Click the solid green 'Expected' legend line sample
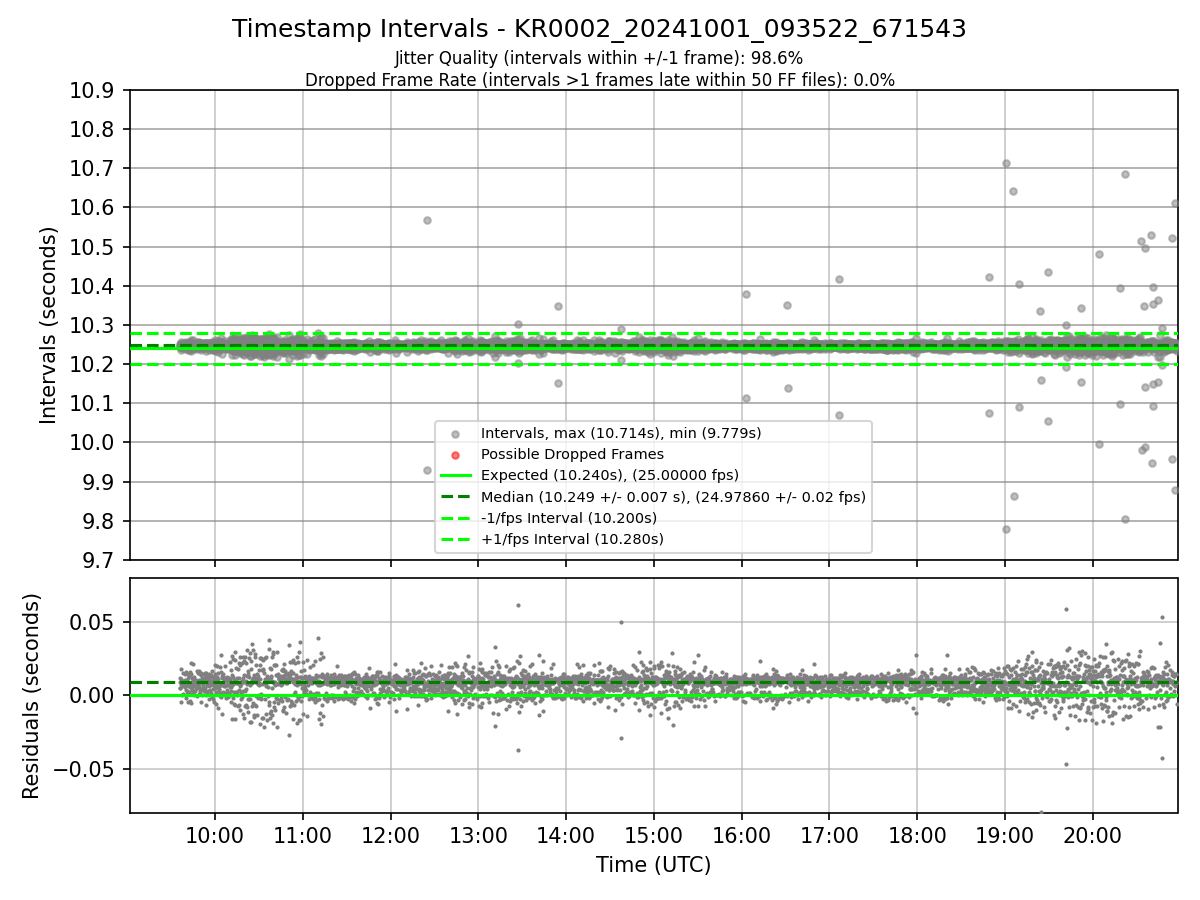This screenshot has width=1200, height=900. (x=455, y=475)
